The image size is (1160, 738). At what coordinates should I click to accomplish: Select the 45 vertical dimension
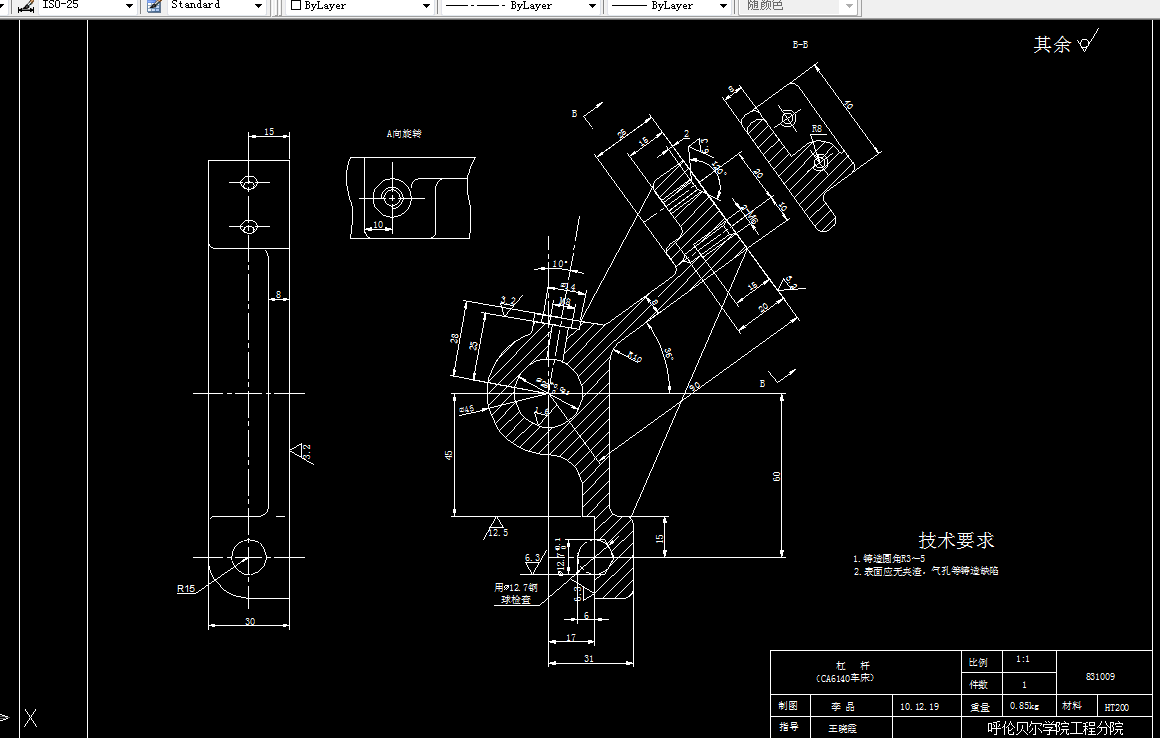pos(448,455)
